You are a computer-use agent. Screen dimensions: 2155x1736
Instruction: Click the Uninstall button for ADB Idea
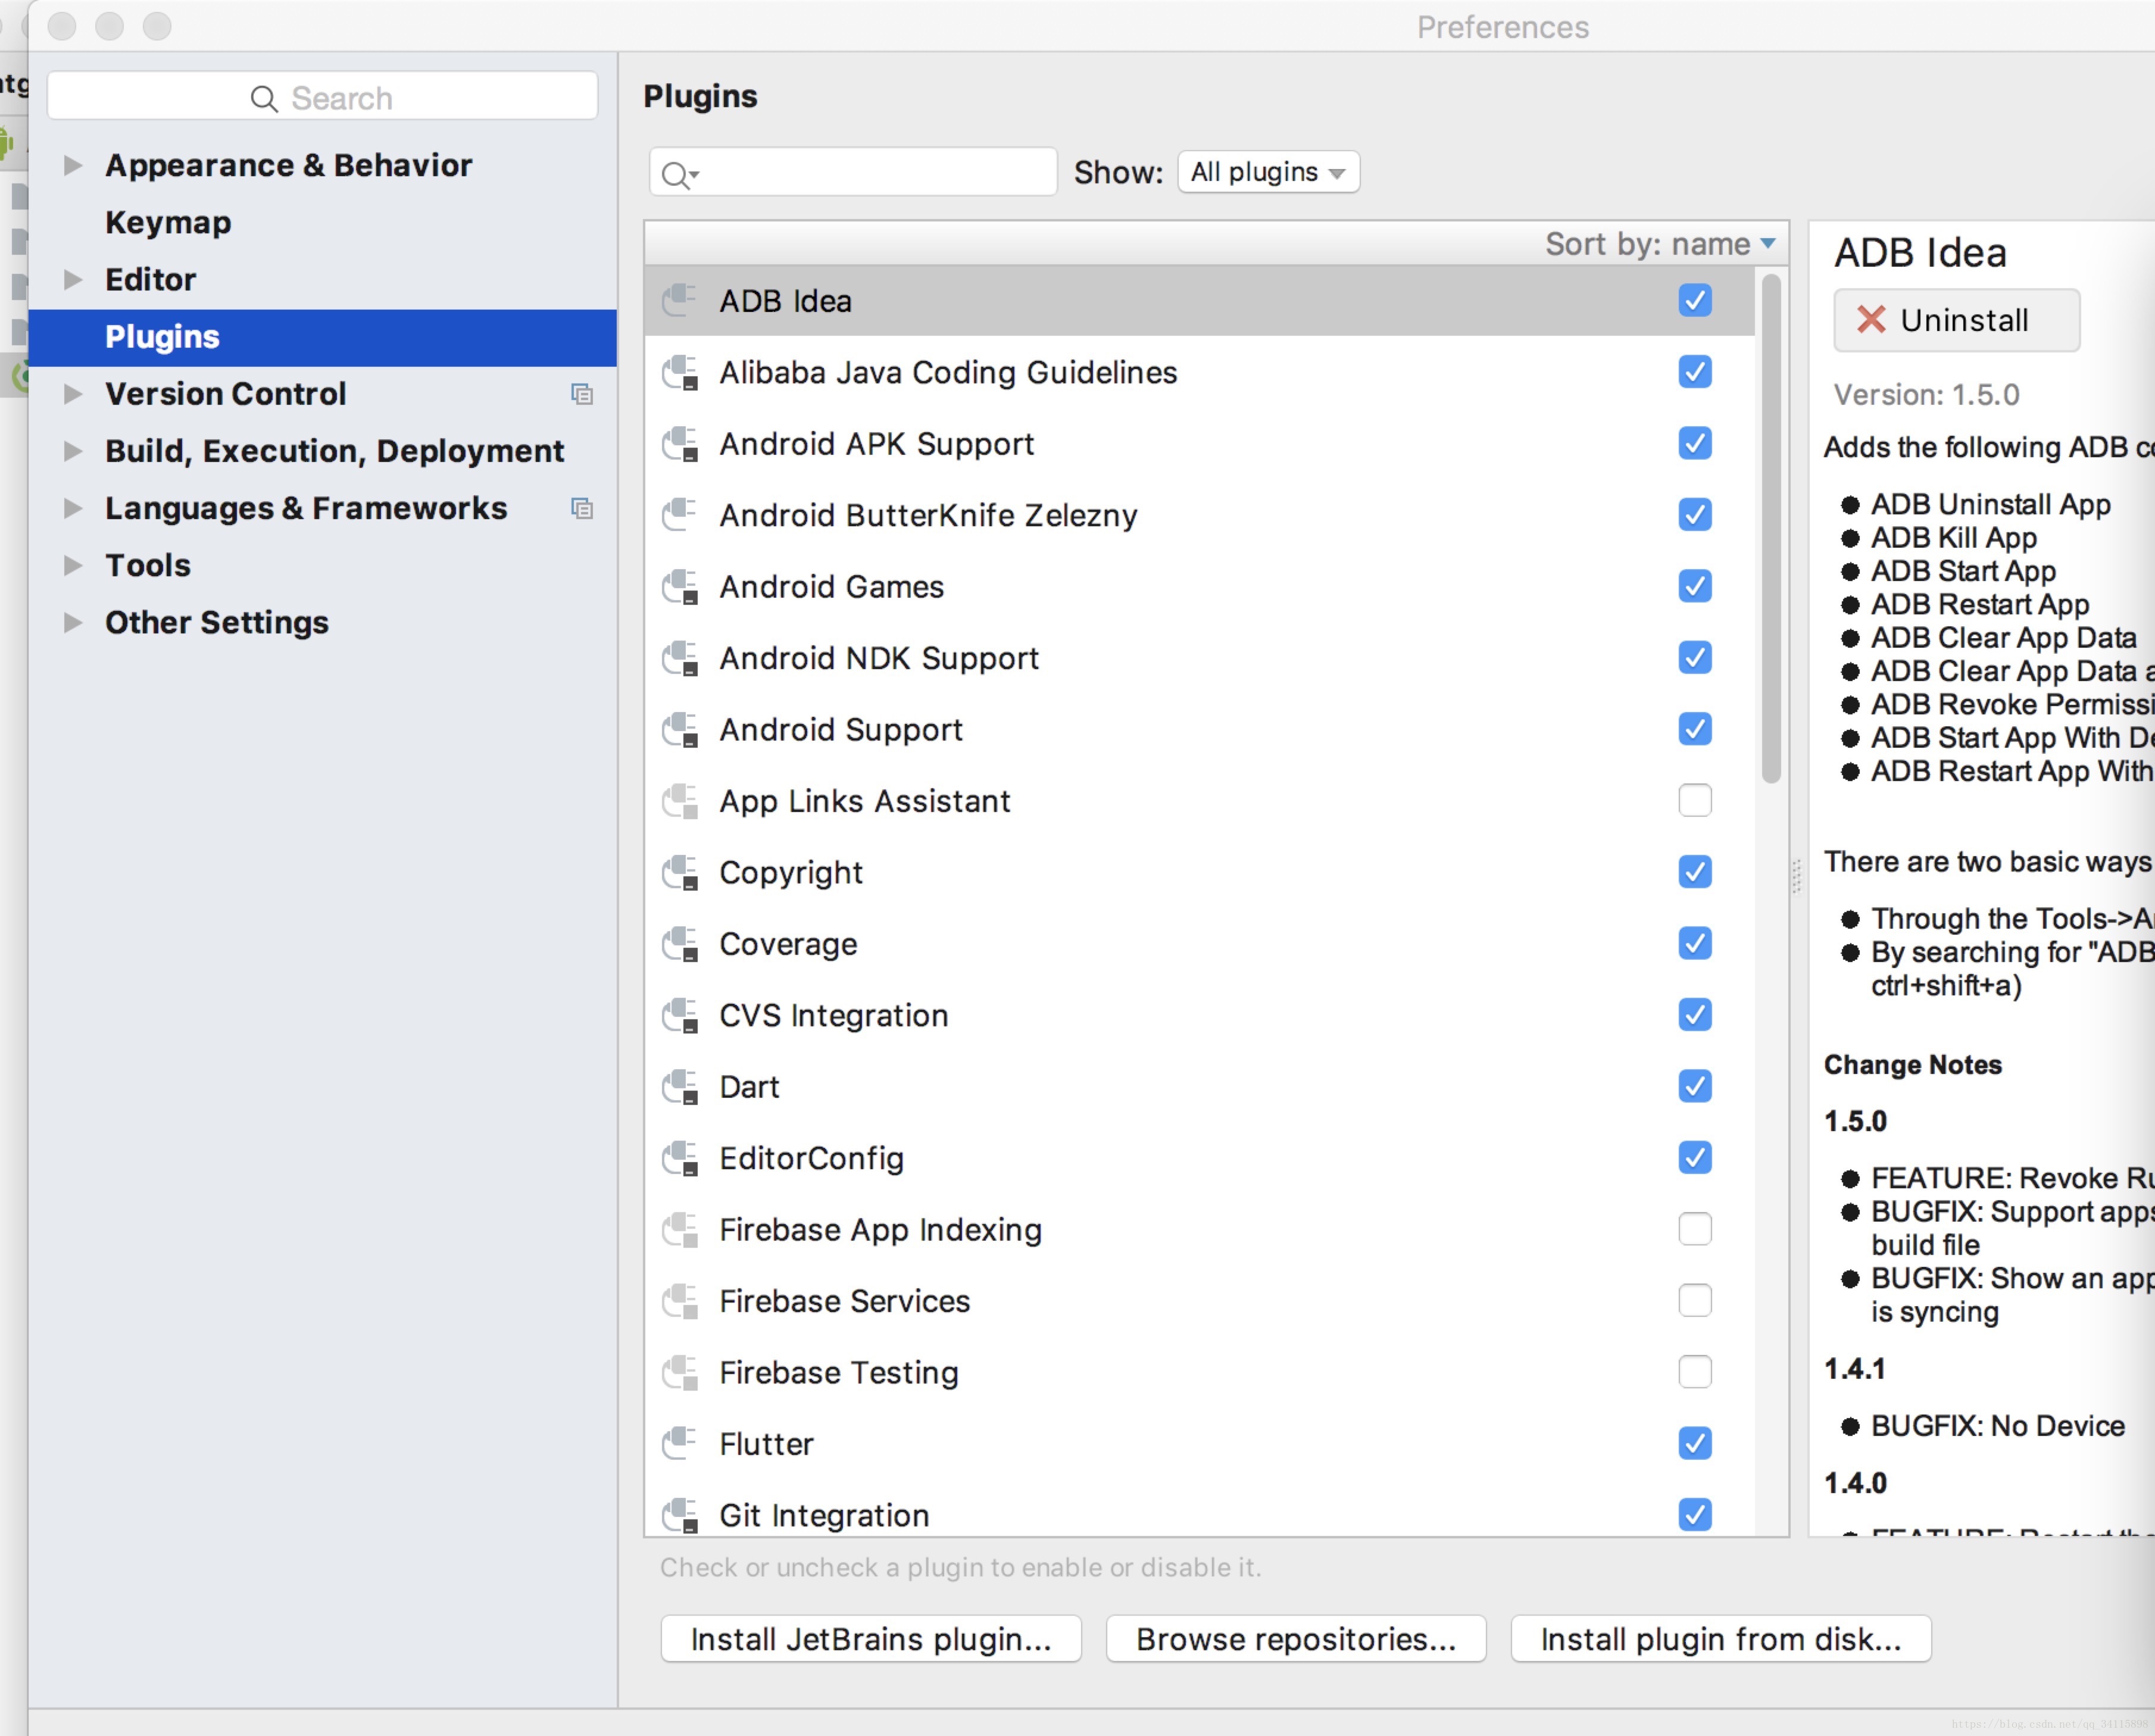pos(1956,320)
